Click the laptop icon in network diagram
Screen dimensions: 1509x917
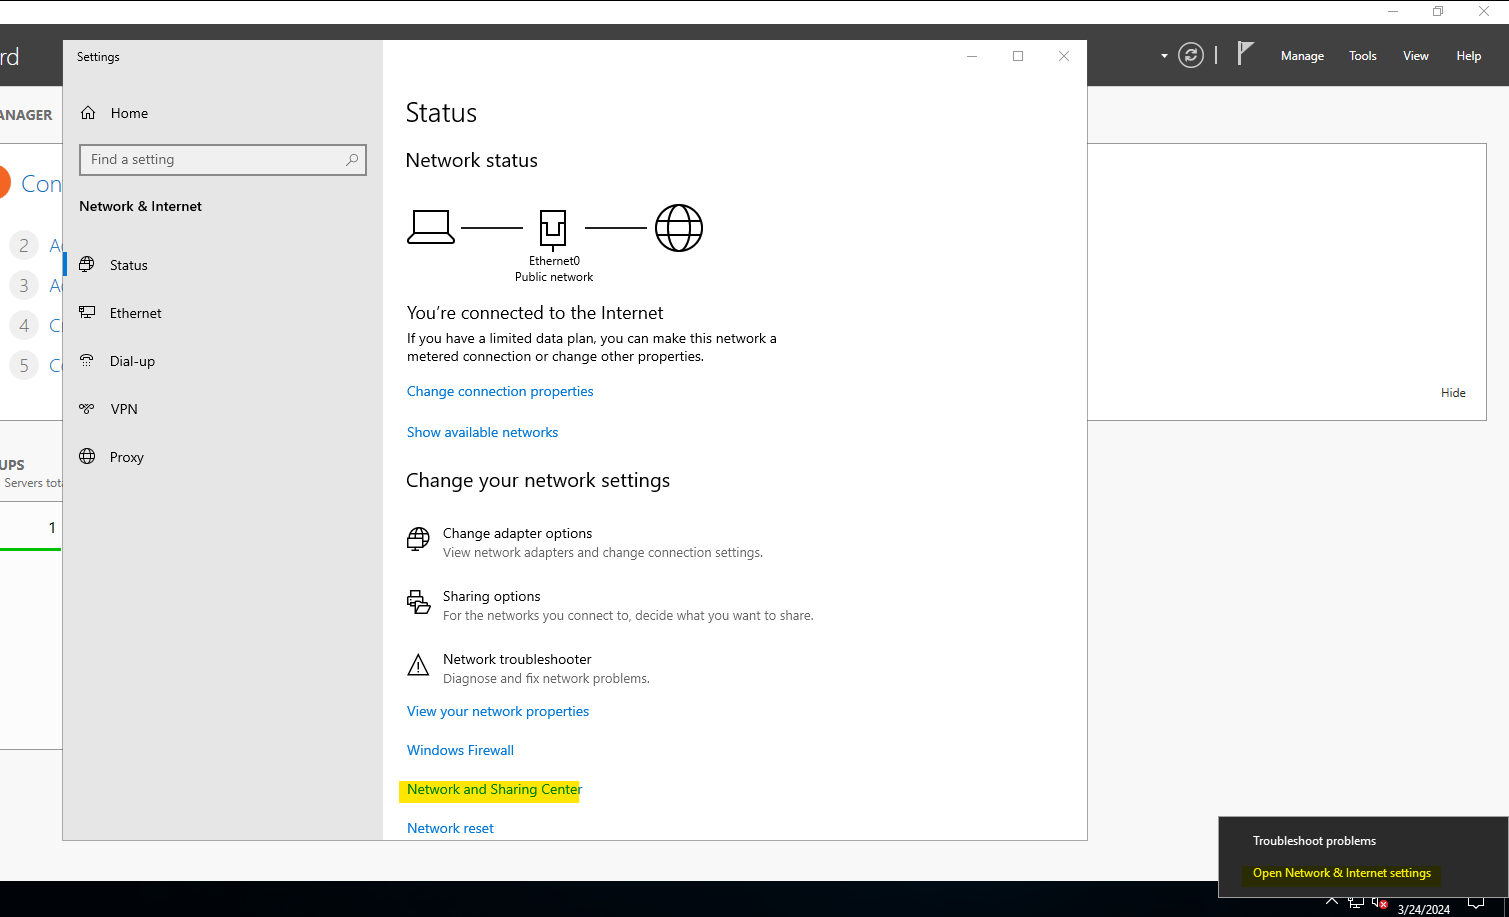(431, 227)
